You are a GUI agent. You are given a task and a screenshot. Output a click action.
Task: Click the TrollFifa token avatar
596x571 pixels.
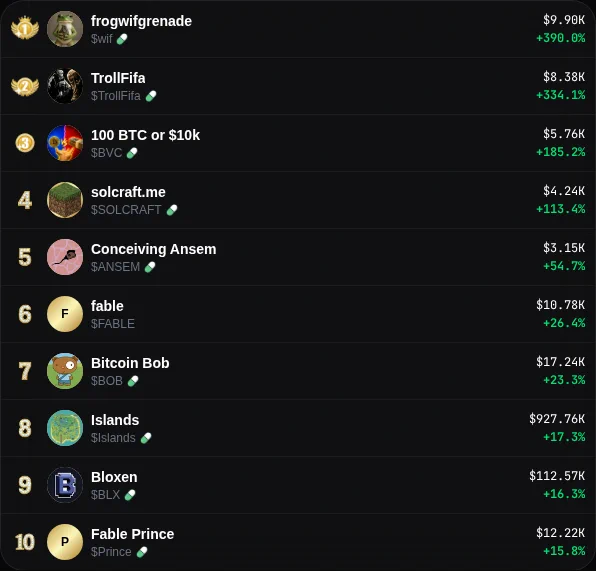(x=65, y=86)
